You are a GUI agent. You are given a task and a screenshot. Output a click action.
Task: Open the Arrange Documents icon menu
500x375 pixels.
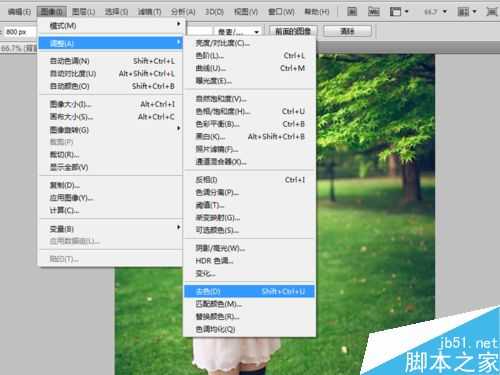click(x=467, y=12)
